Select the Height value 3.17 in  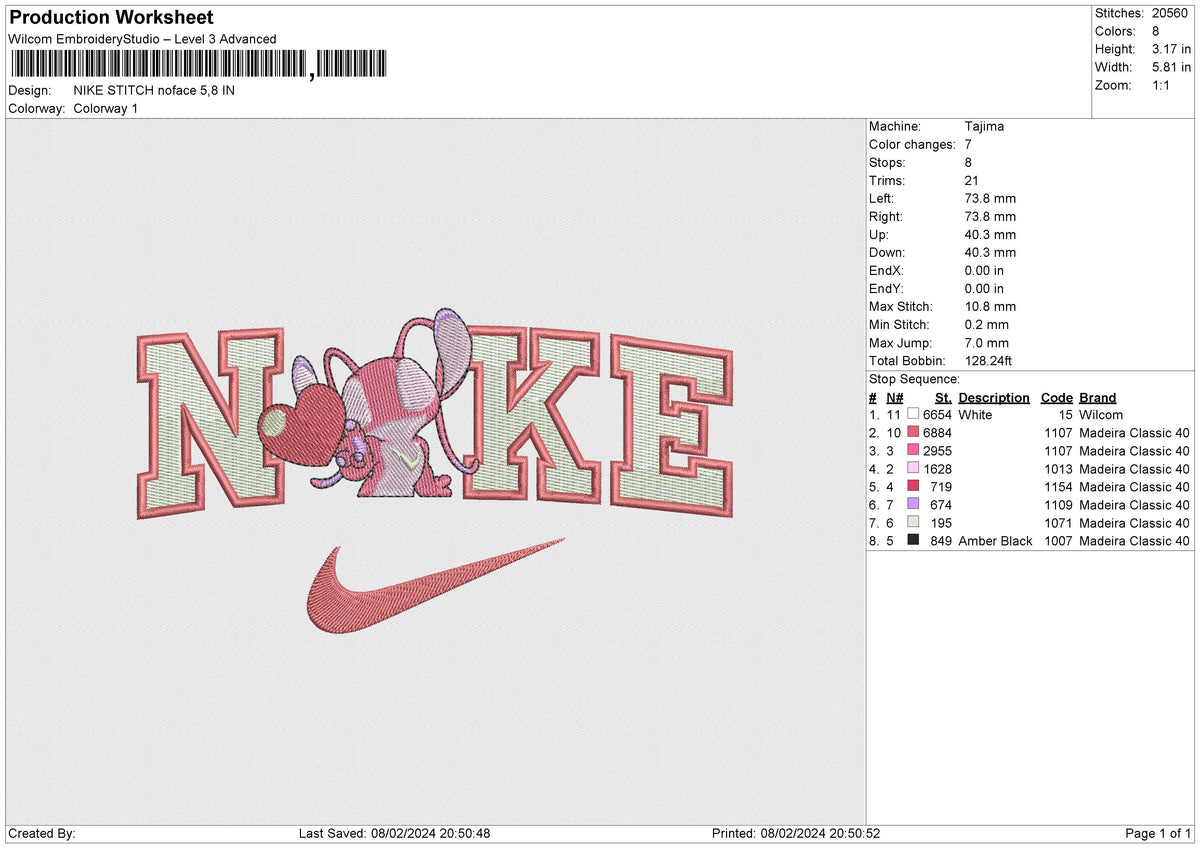pos(1172,49)
